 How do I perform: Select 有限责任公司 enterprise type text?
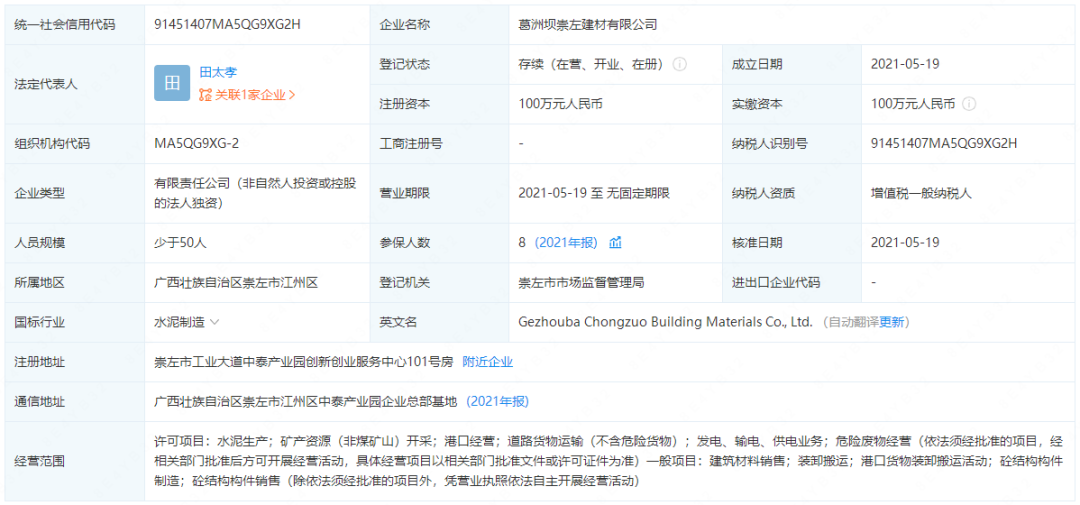click(x=257, y=193)
